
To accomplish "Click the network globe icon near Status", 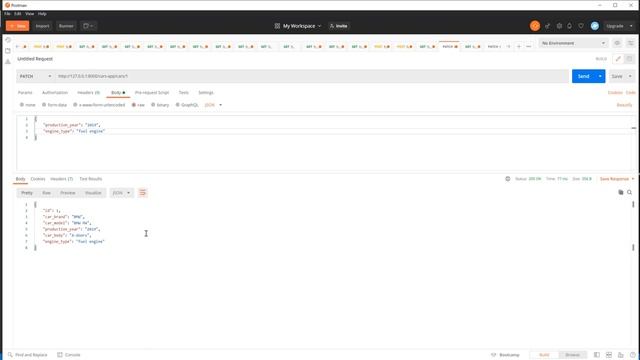I will point(508,179).
